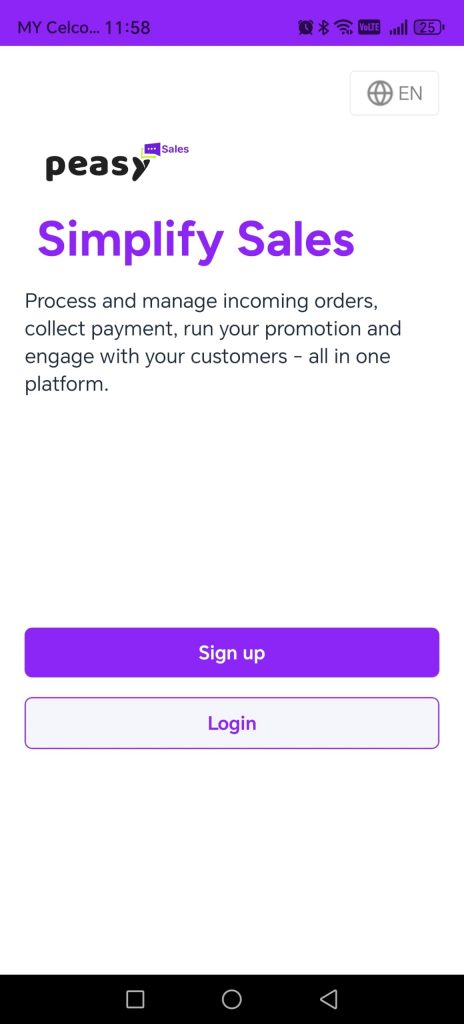Image resolution: width=464 pixels, height=1024 pixels.
Task: Tap the alarm clock status icon
Action: (305, 27)
